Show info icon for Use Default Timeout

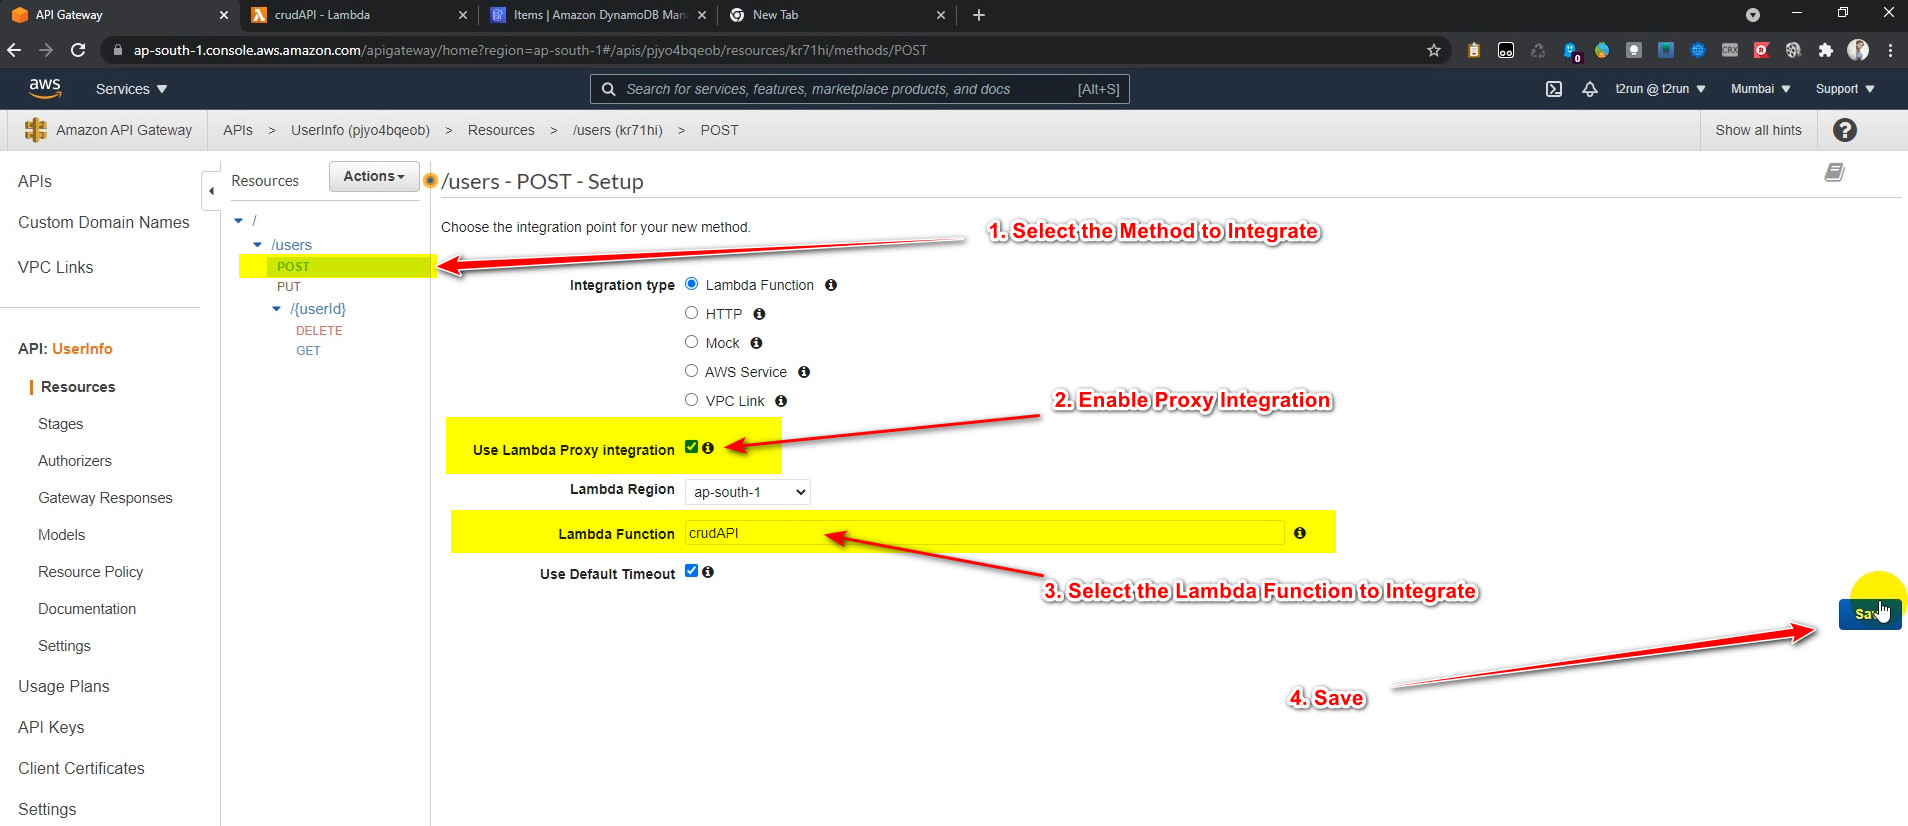(708, 572)
